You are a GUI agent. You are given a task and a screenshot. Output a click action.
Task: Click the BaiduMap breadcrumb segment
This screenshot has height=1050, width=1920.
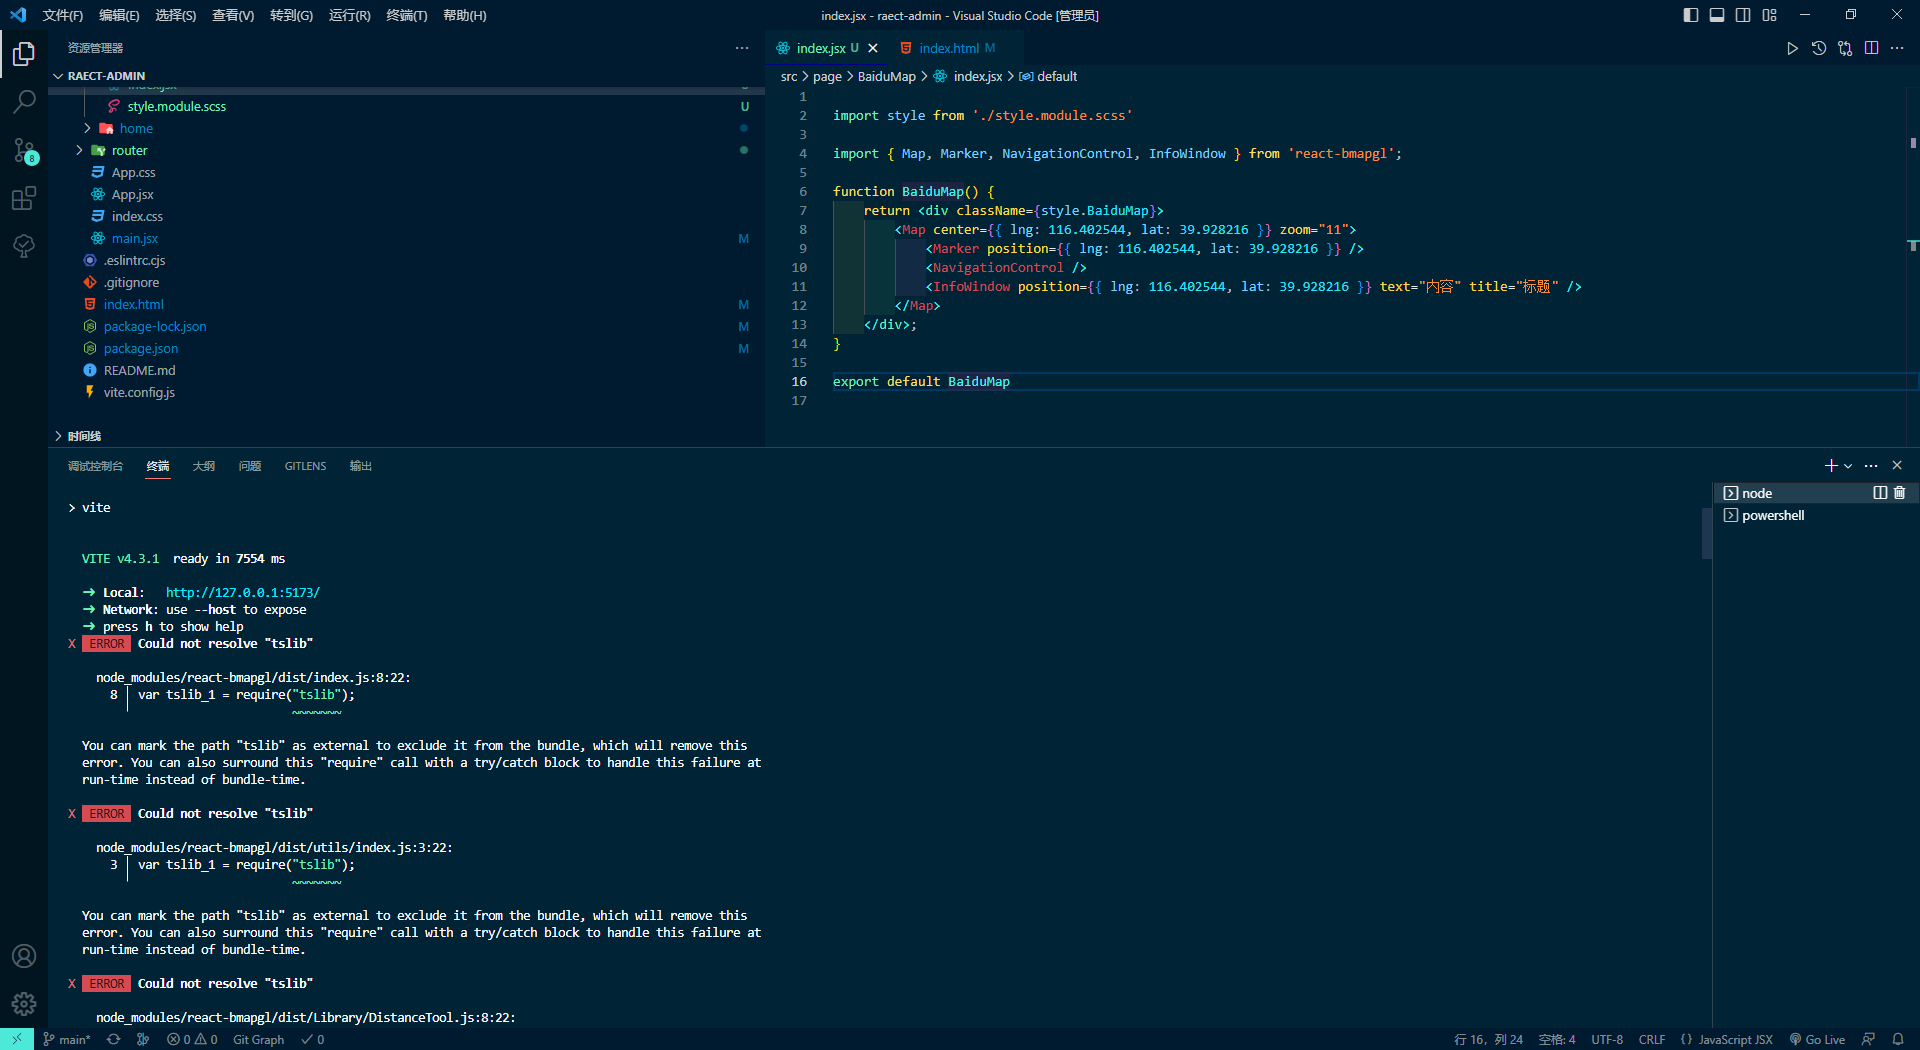[x=886, y=76]
